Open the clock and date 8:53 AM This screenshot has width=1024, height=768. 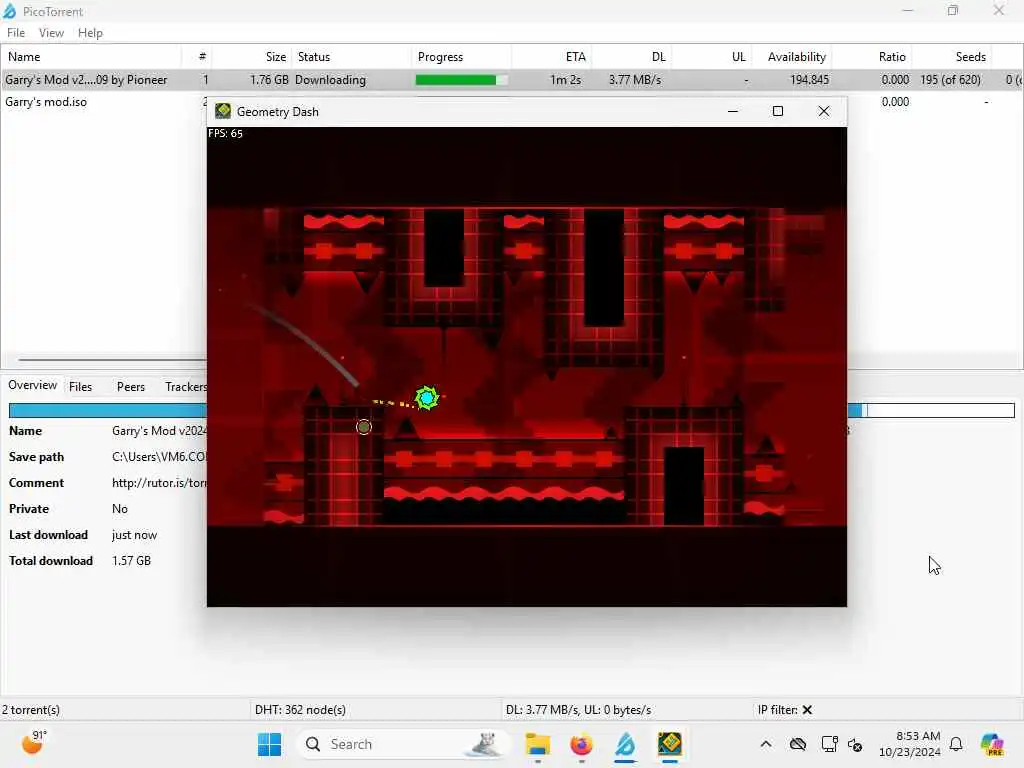(x=910, y=744)
